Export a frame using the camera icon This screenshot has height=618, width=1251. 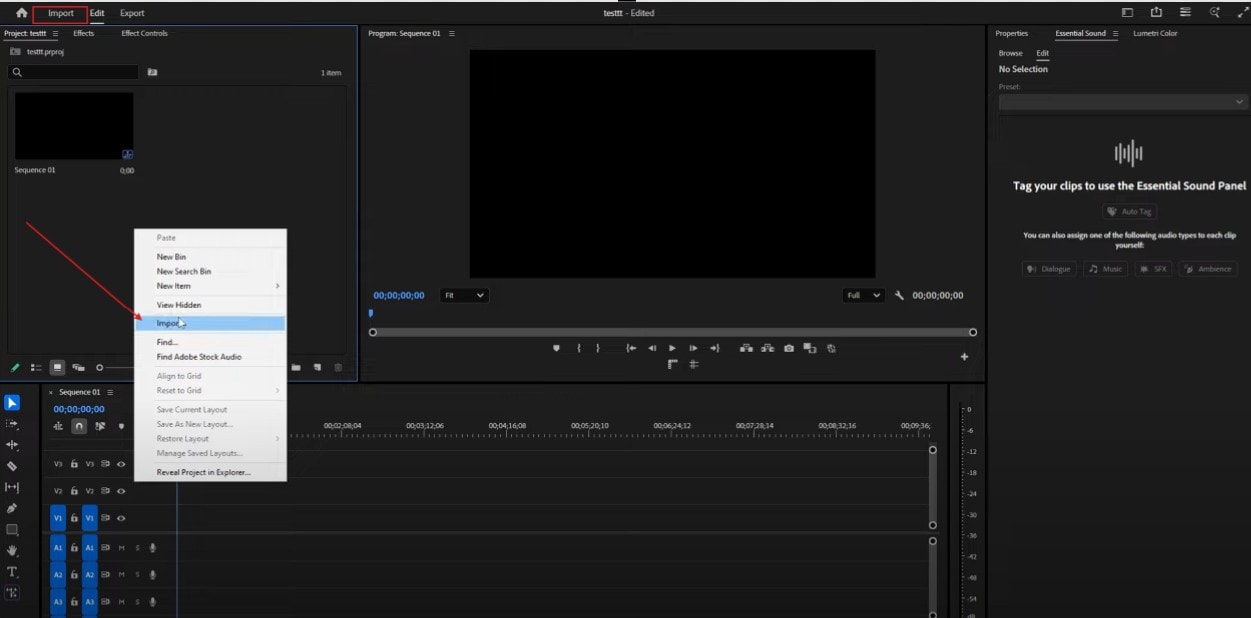(x=789, y=349)
